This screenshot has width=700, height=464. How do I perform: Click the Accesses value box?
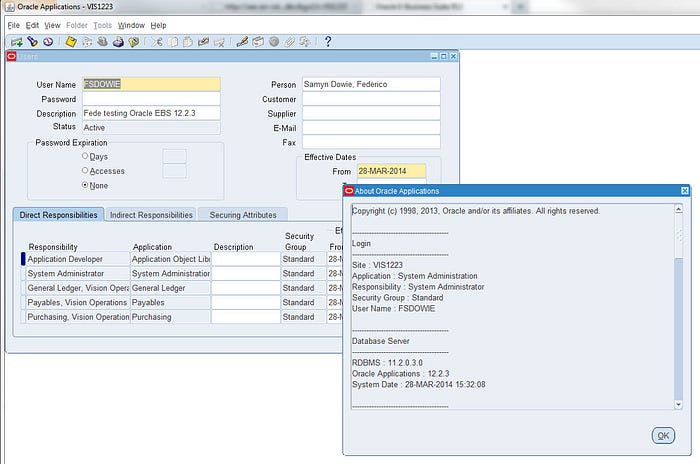pyautogui.click(x=175, y=171)
